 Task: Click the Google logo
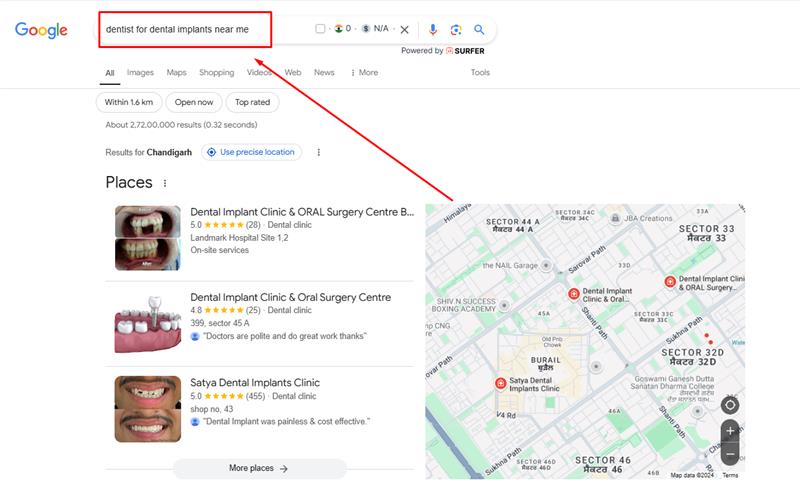click(x=41, y=30)
